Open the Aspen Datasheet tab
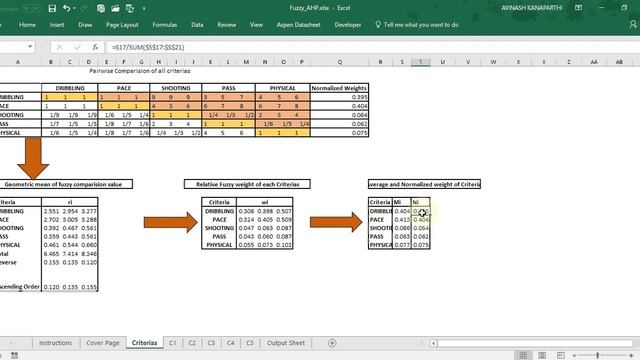640x360 pixels. click(298, 24)
